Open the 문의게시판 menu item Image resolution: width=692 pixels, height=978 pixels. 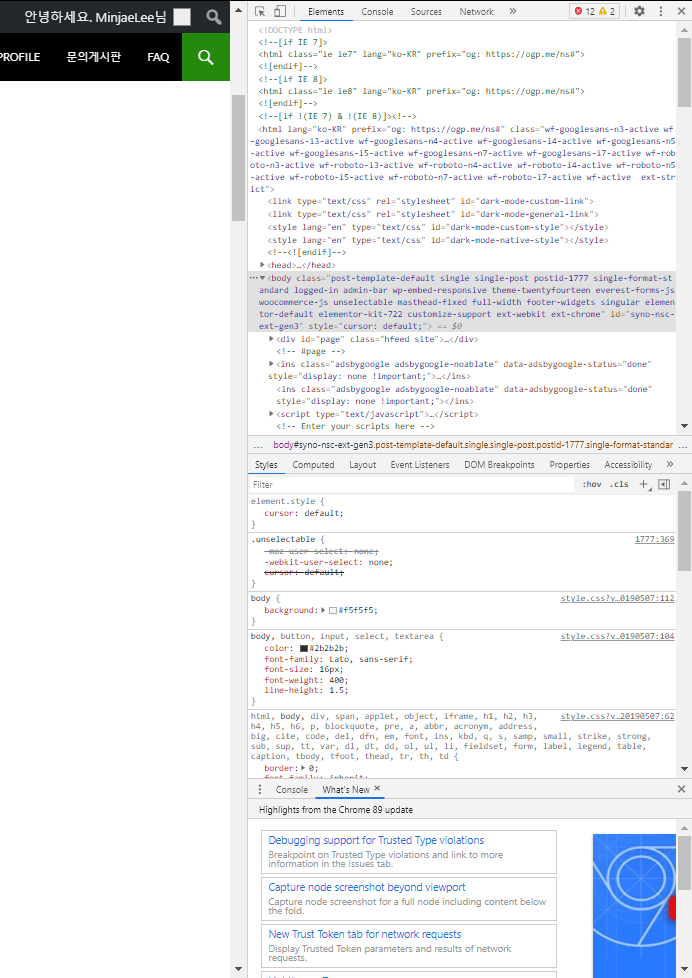tap(94, 57)
